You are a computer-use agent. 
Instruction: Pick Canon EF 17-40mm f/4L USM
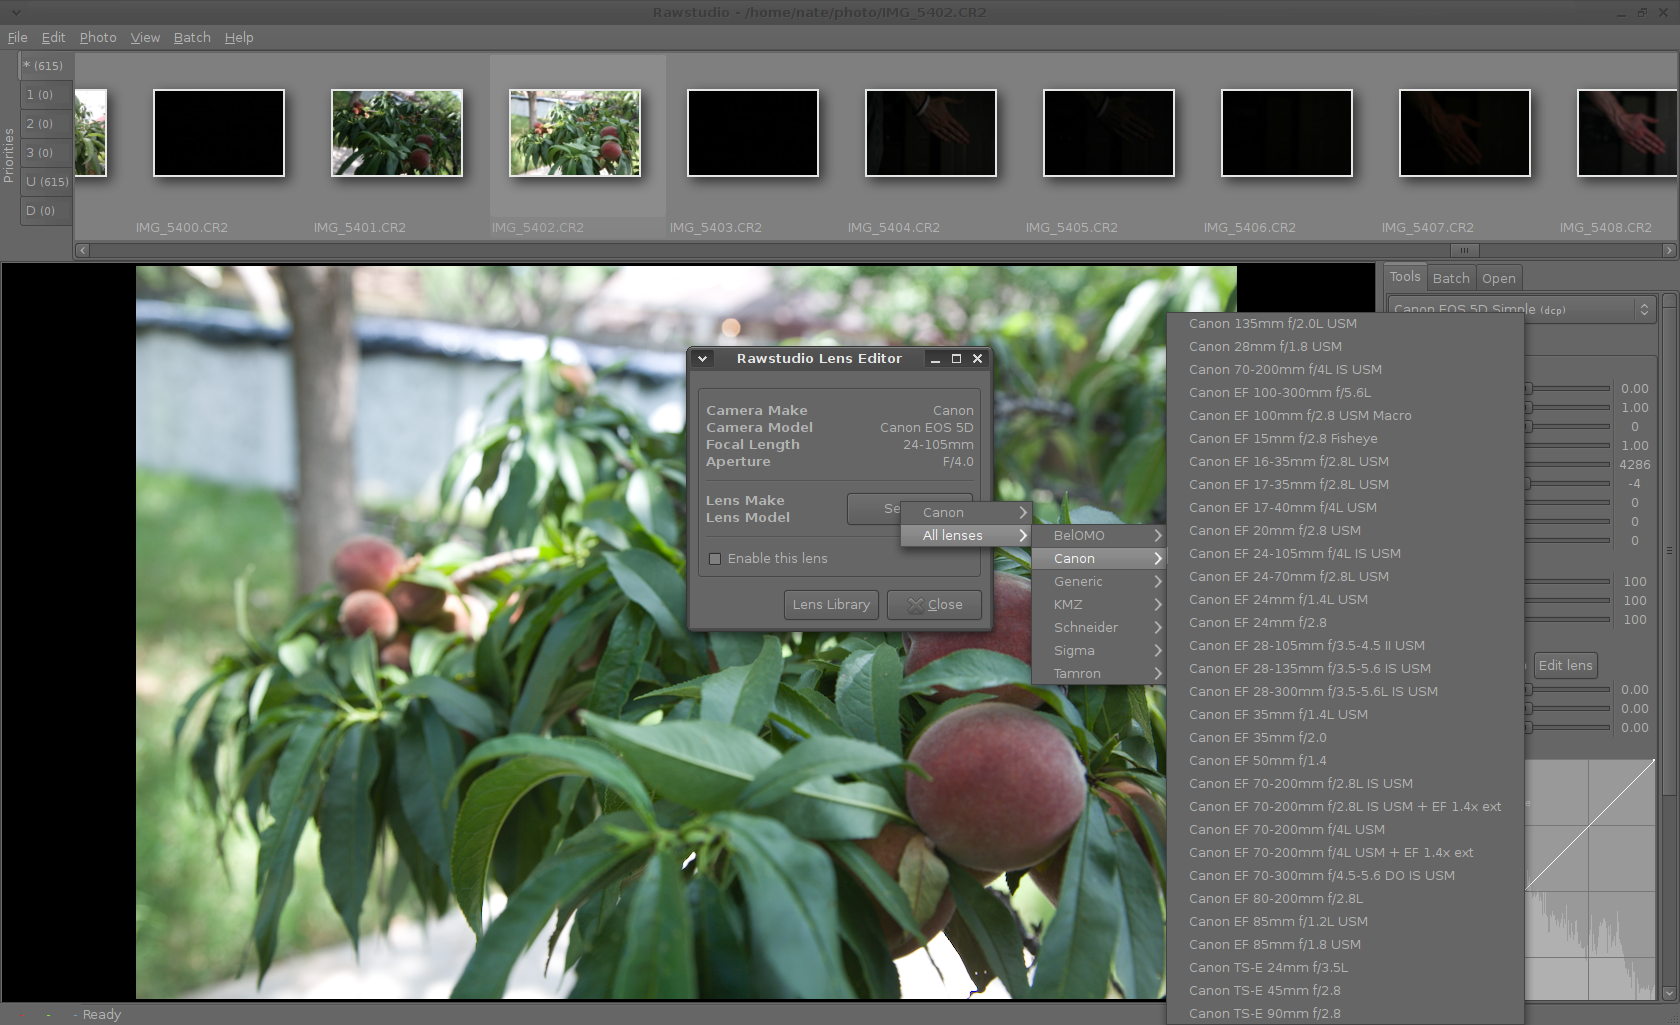[x=1345, y=507]
